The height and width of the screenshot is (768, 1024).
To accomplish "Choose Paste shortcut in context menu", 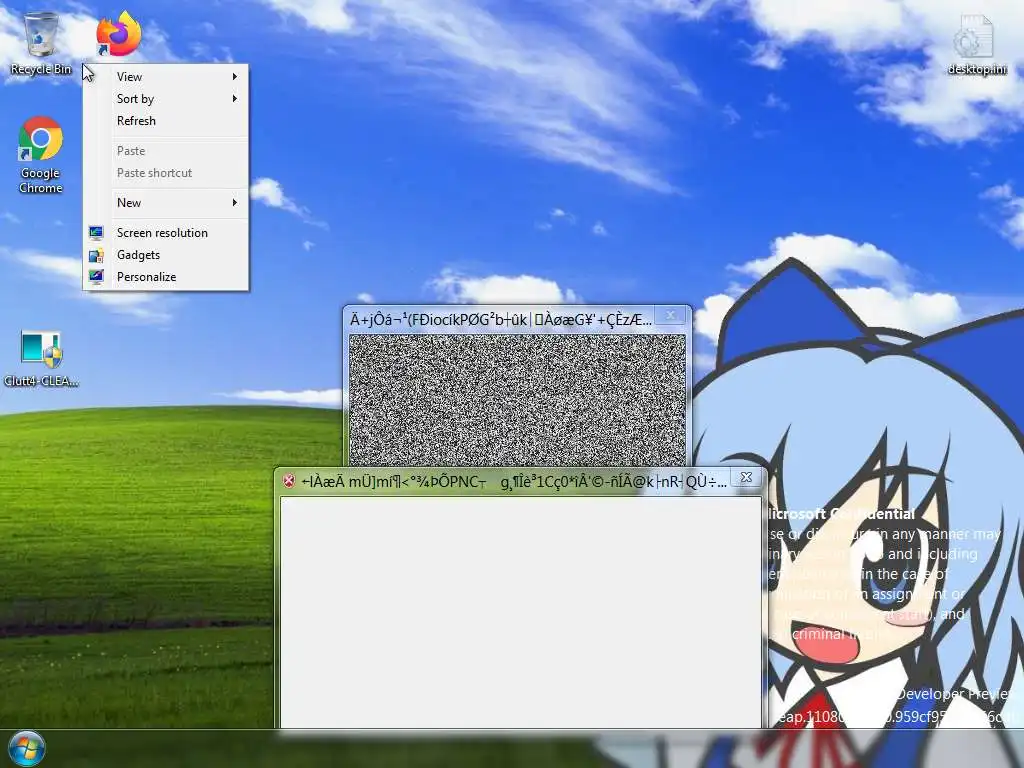I will (165, 173).
